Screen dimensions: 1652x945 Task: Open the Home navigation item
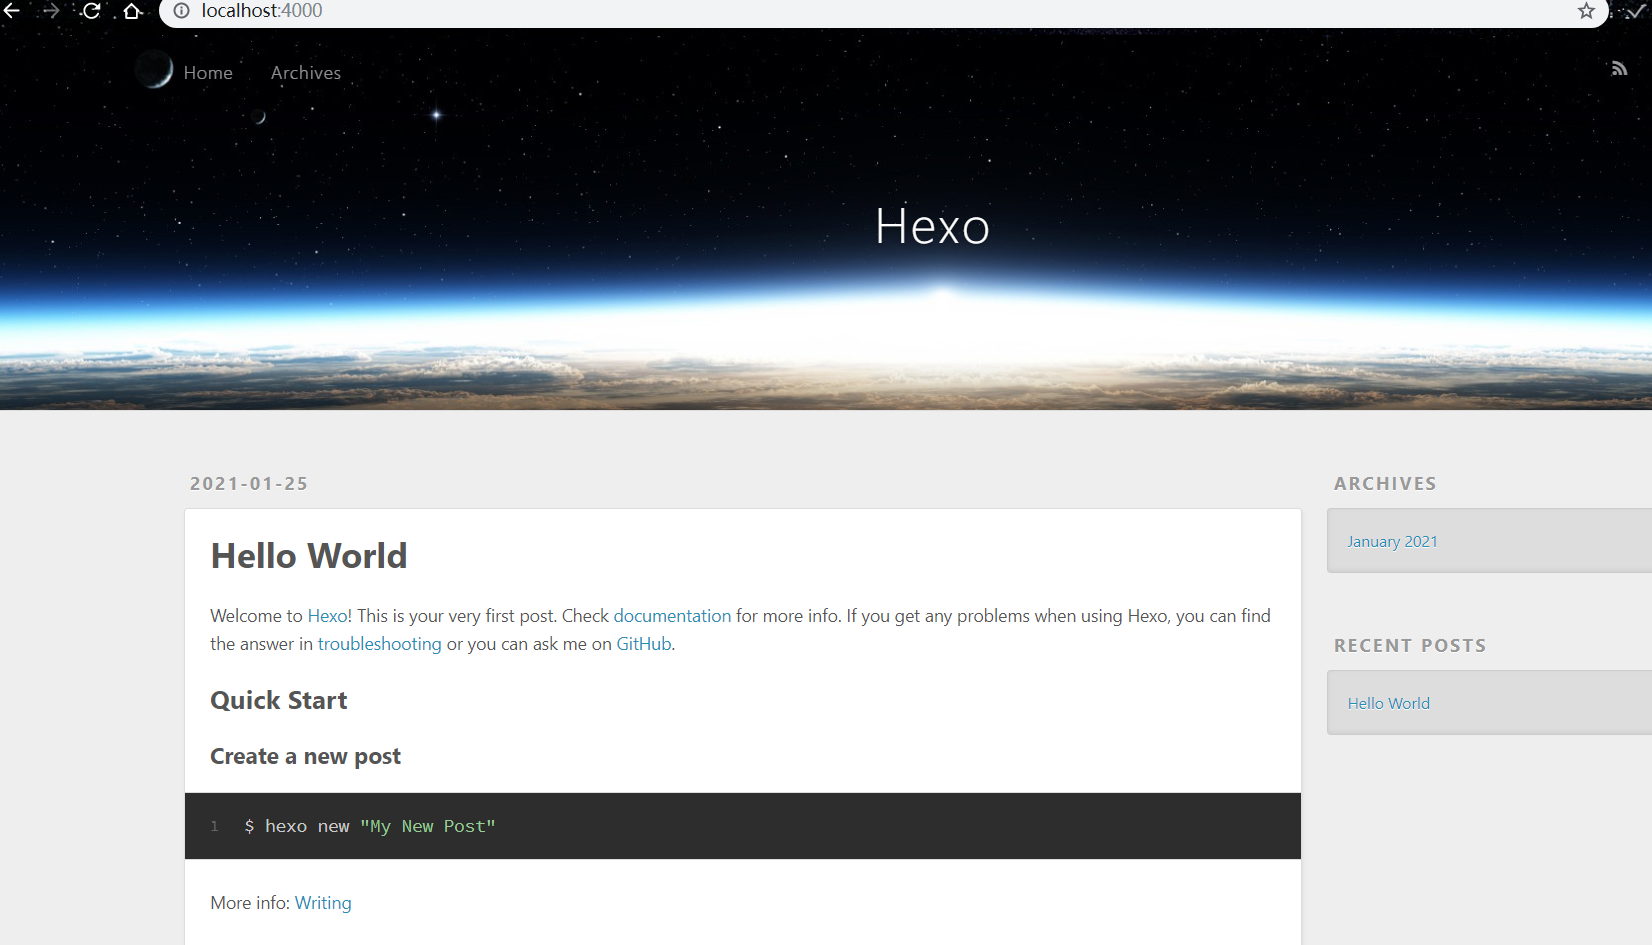coord(208,73)
